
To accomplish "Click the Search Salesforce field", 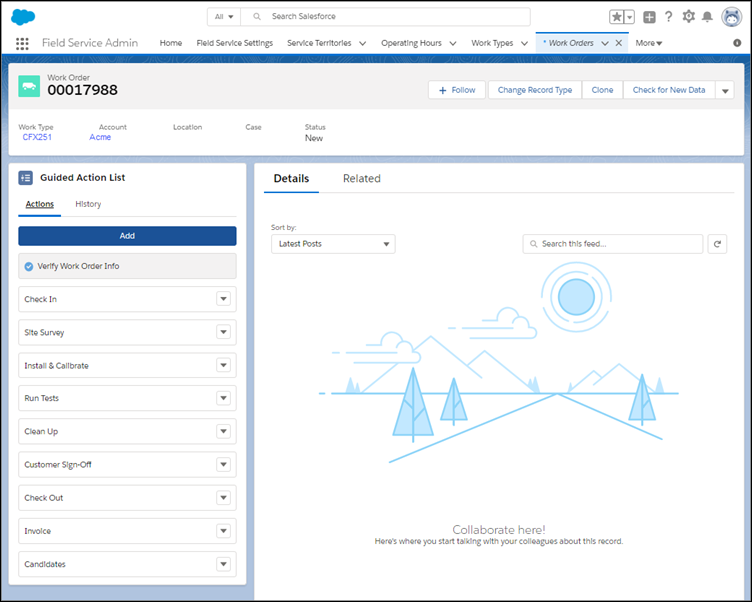I will [386, 16].
